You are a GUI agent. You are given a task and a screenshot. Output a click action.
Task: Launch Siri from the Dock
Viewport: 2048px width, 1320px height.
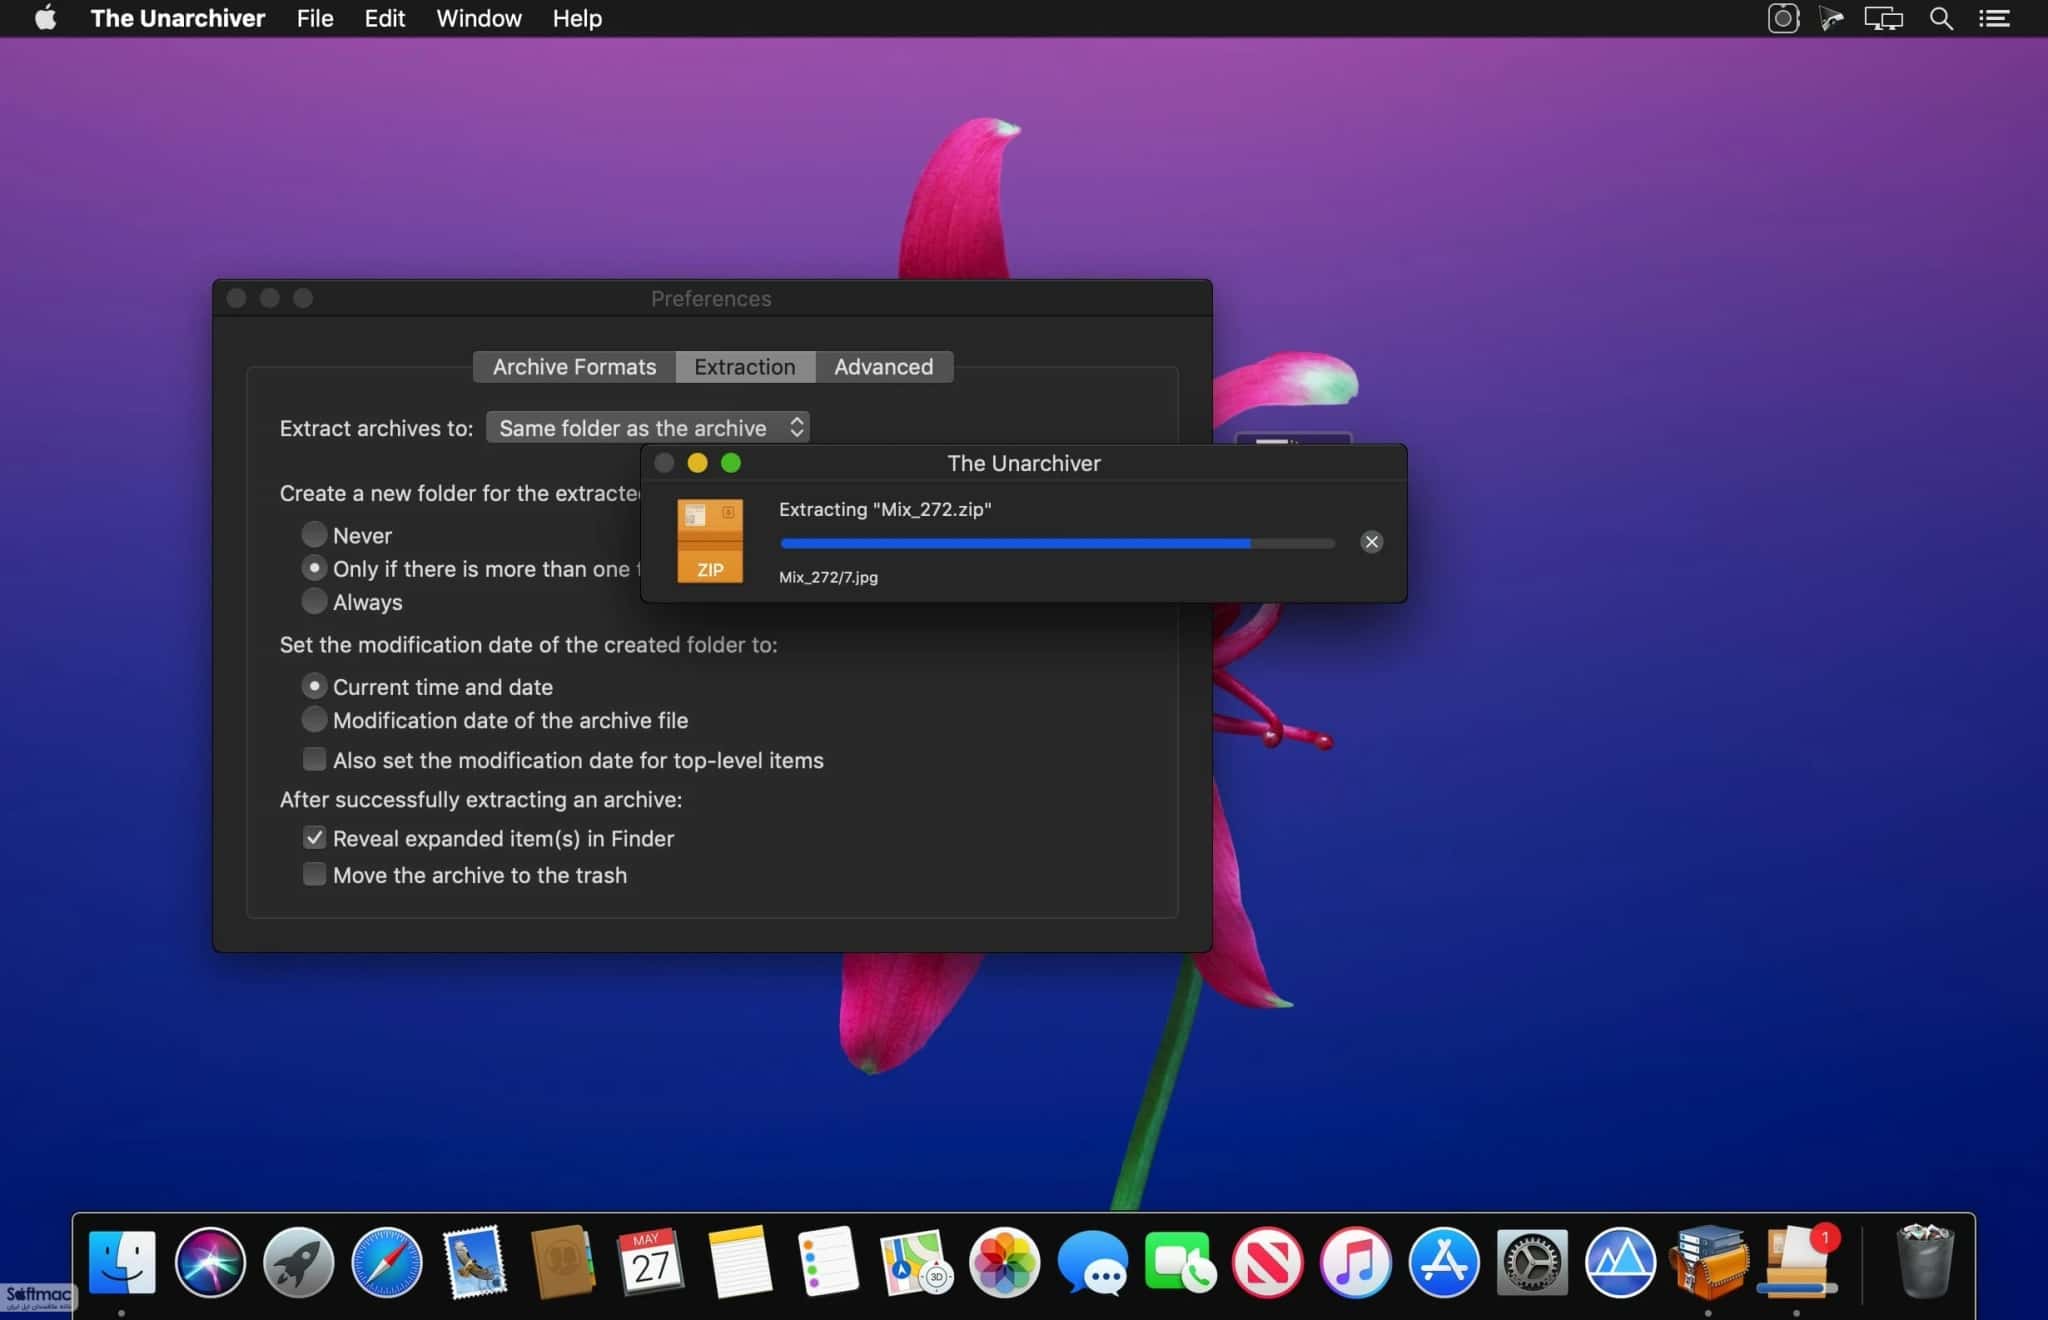click(210, 1262)
